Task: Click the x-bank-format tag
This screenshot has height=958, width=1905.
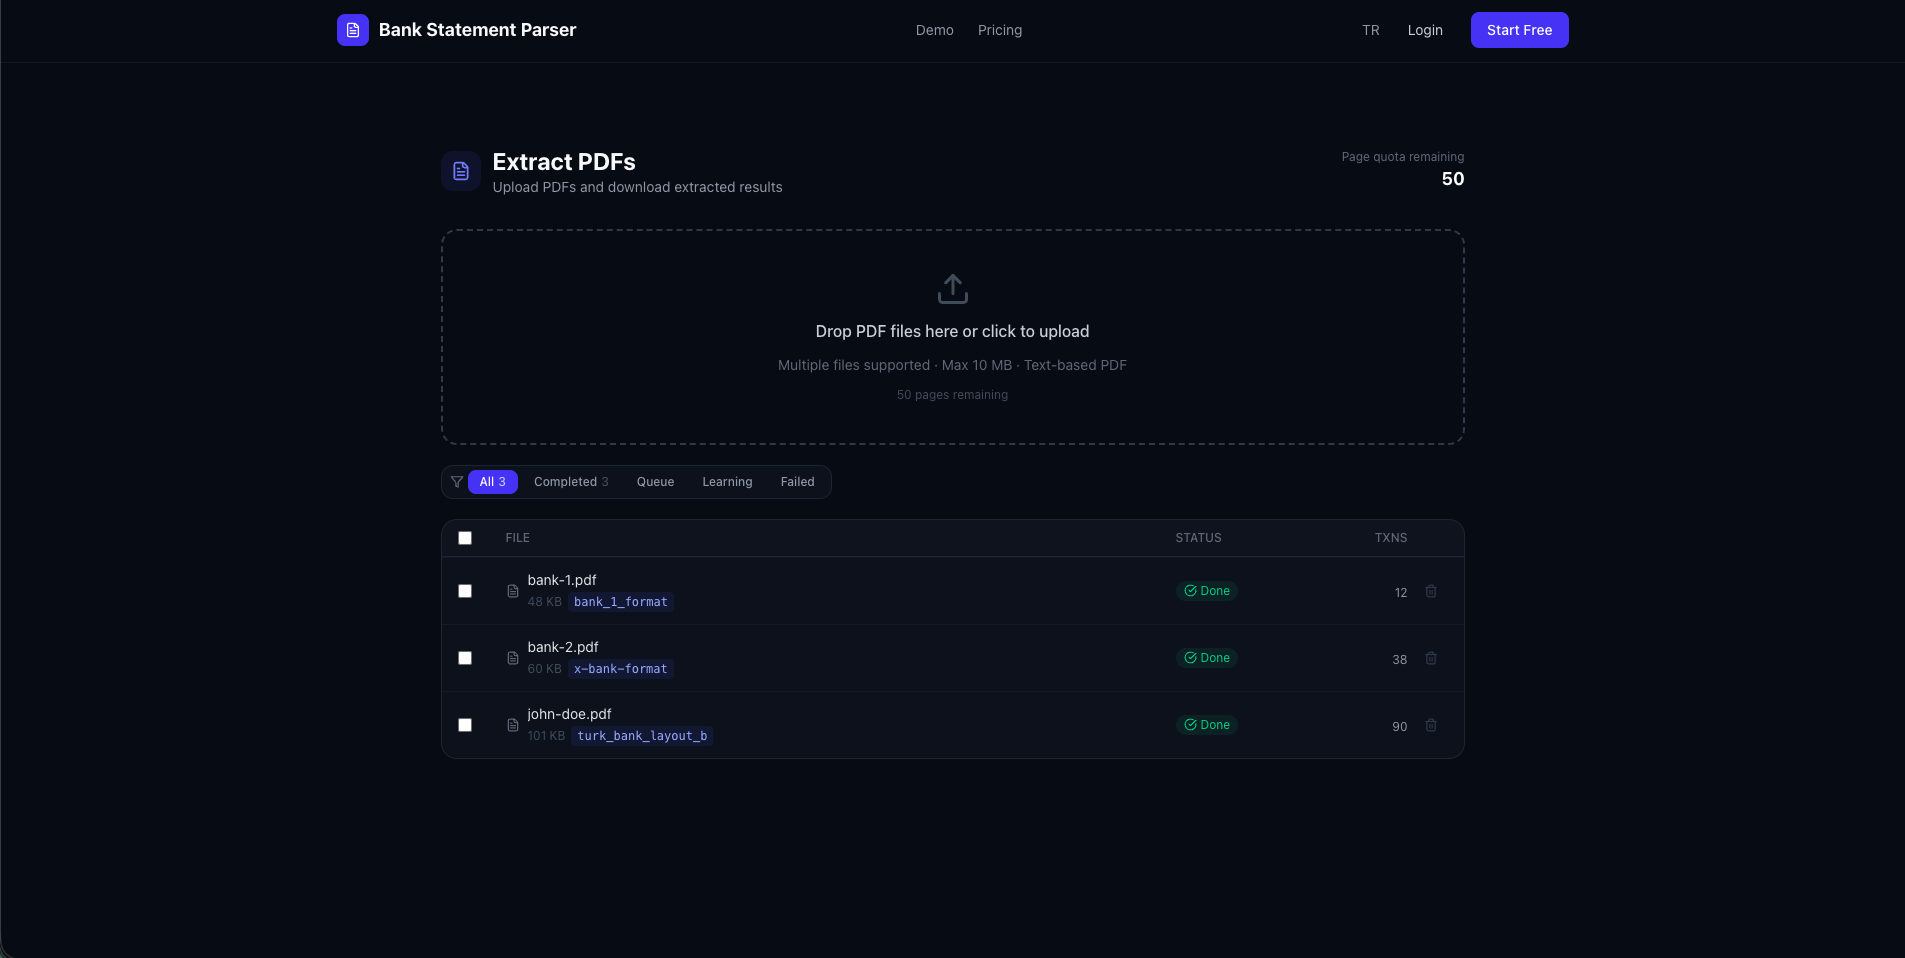Action: tap(621, 669)
